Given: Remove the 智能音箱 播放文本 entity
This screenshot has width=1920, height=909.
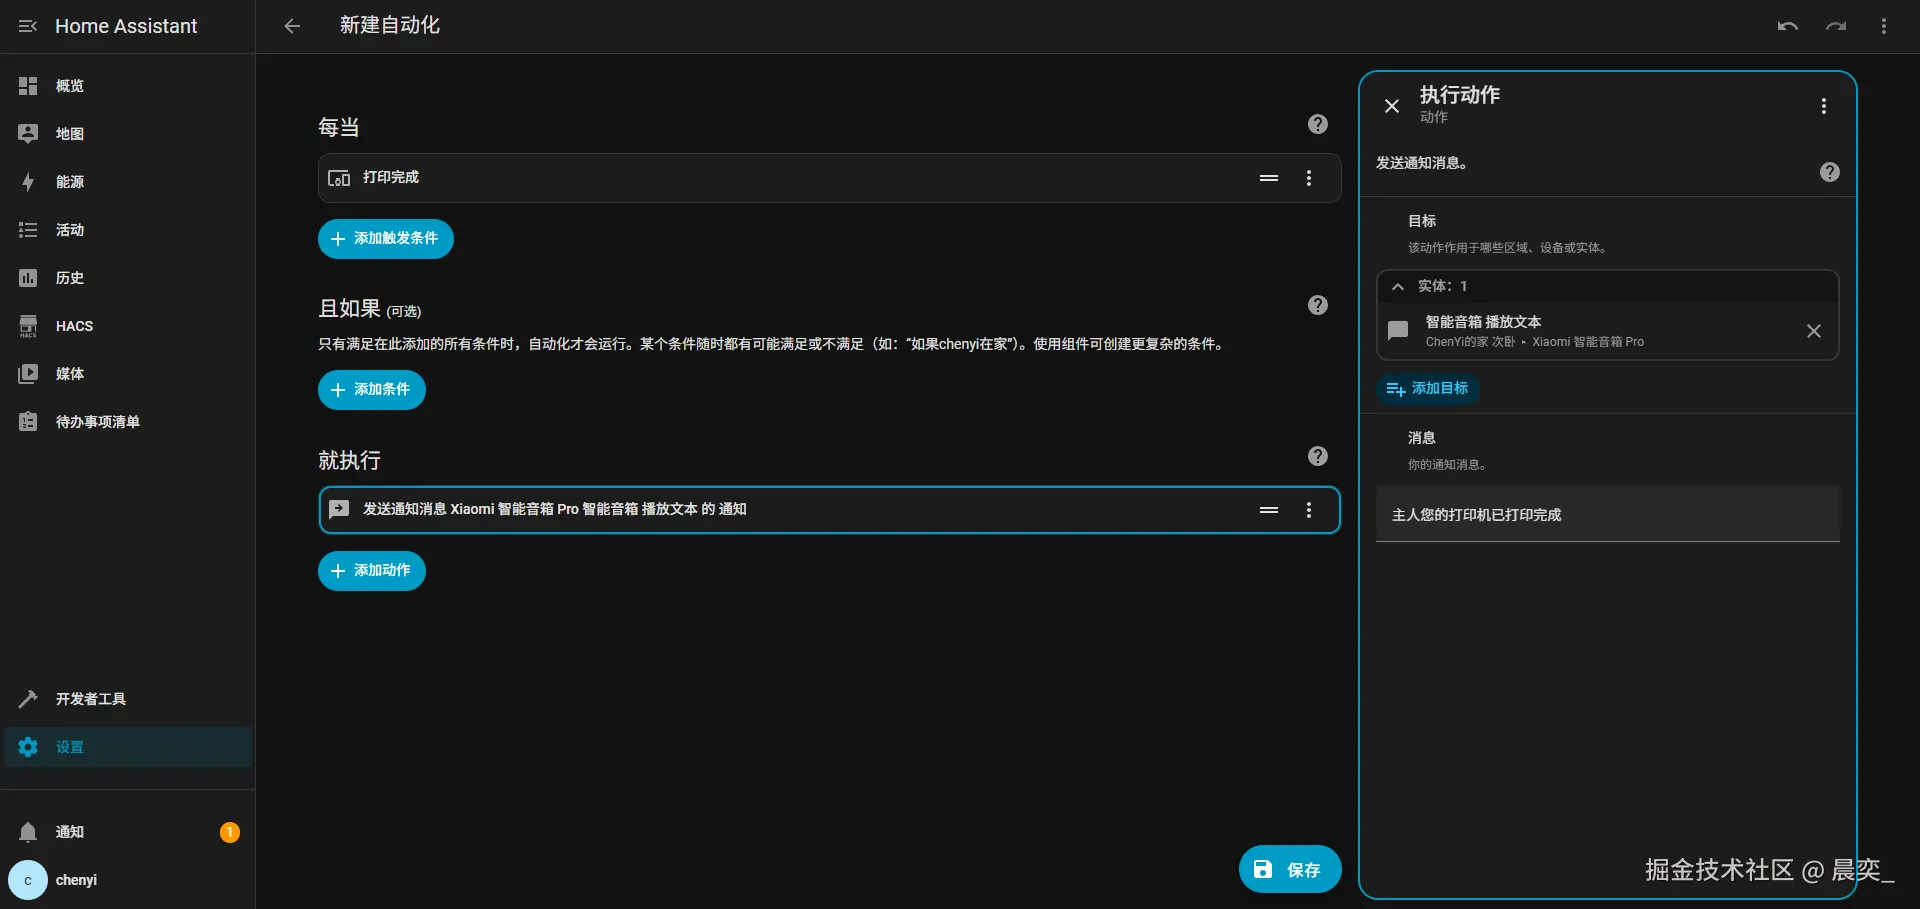Looking at the screenshot, I should pos(1814,331).
